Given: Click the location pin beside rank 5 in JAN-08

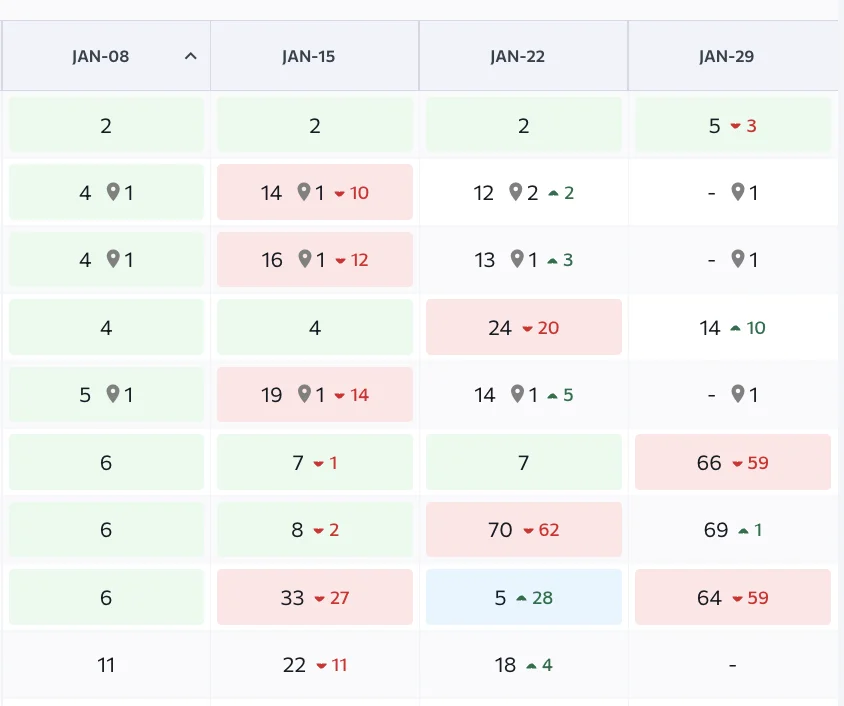Looking at the screenshot, I should (113, 394).
